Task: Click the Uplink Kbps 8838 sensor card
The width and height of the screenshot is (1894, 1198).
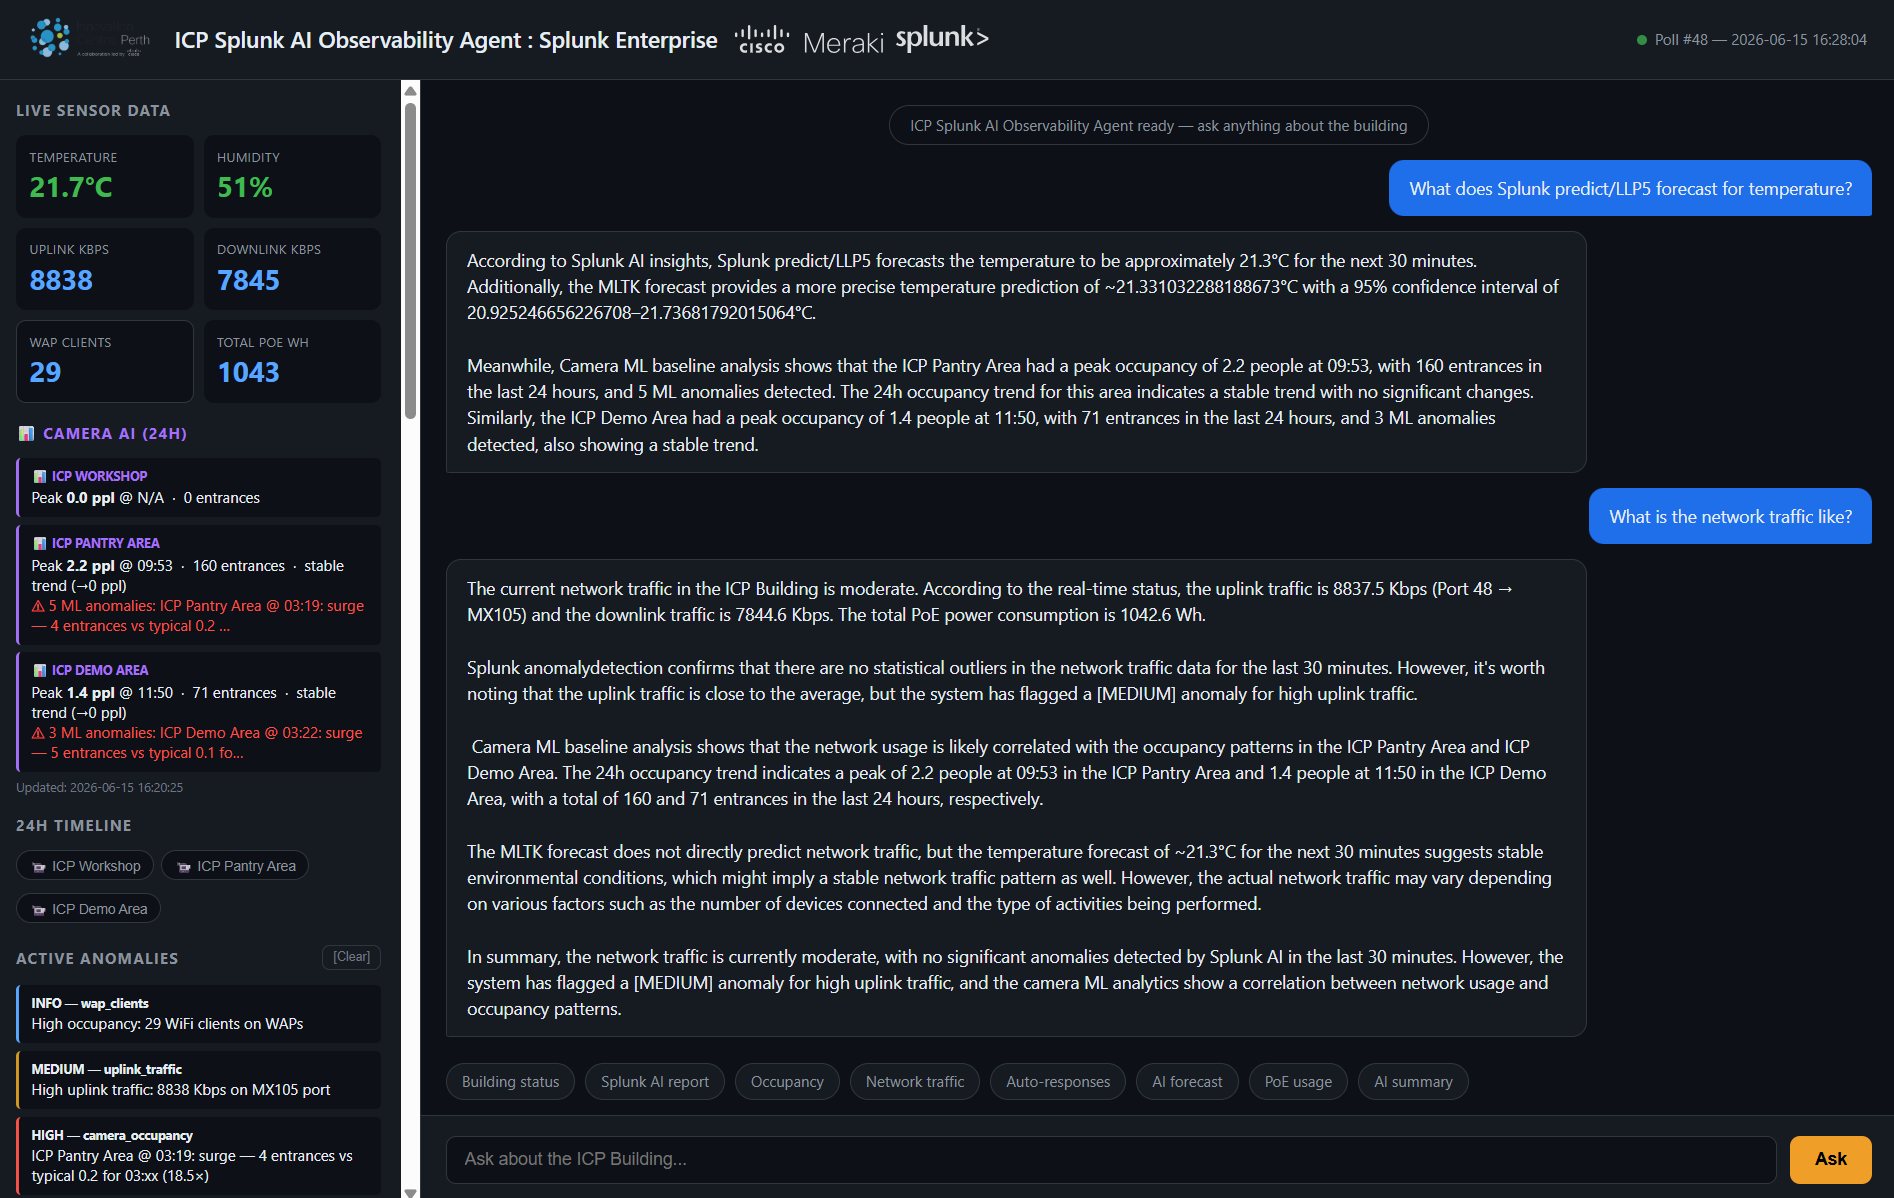Action: 105,269
